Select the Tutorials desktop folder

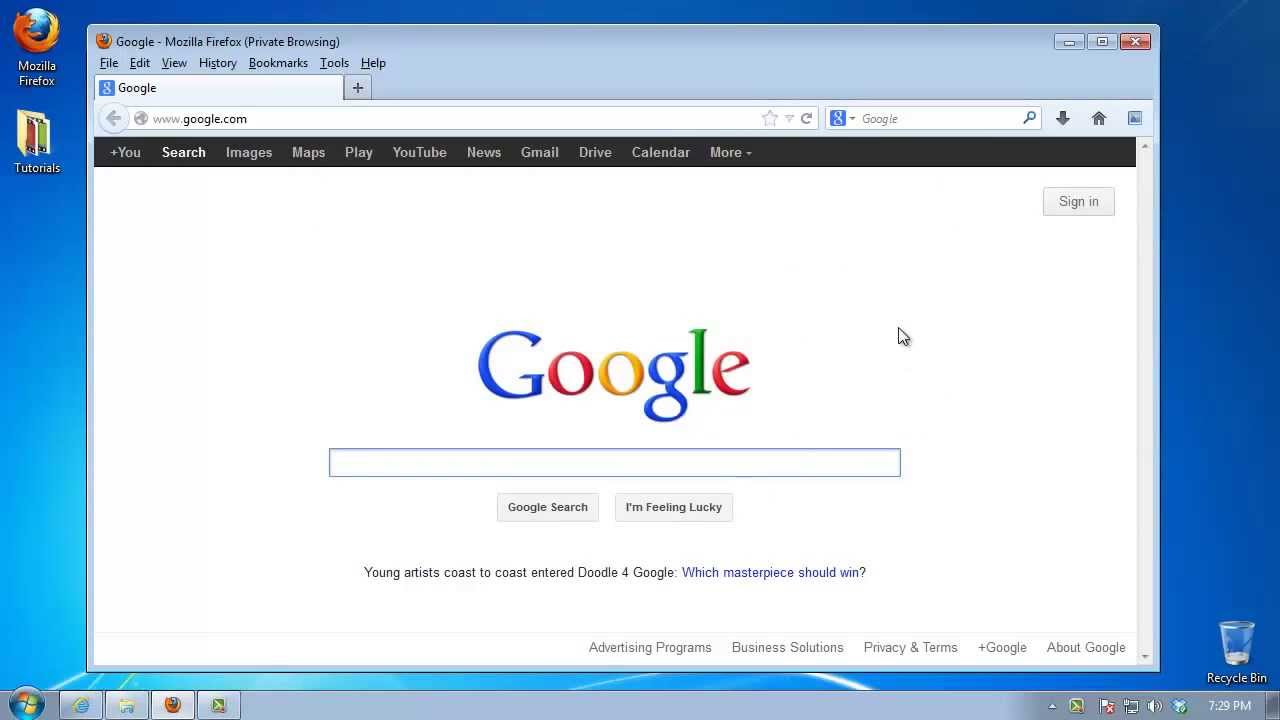pyautogui.click(x=37, y=142)
